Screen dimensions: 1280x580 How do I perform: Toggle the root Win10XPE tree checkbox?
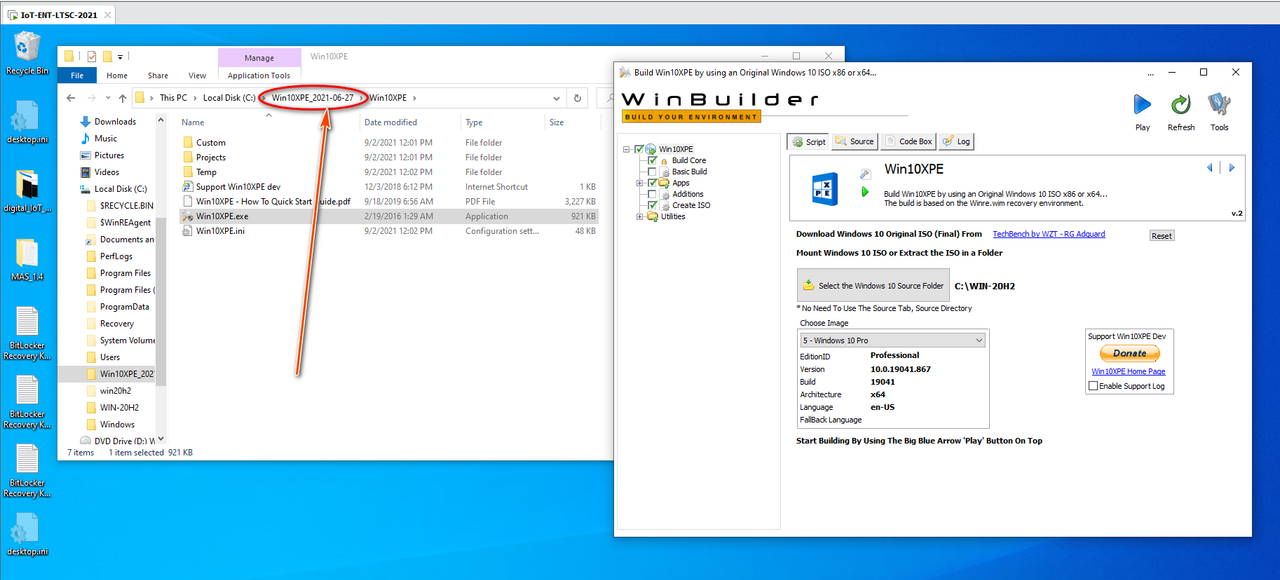point(639,149)
